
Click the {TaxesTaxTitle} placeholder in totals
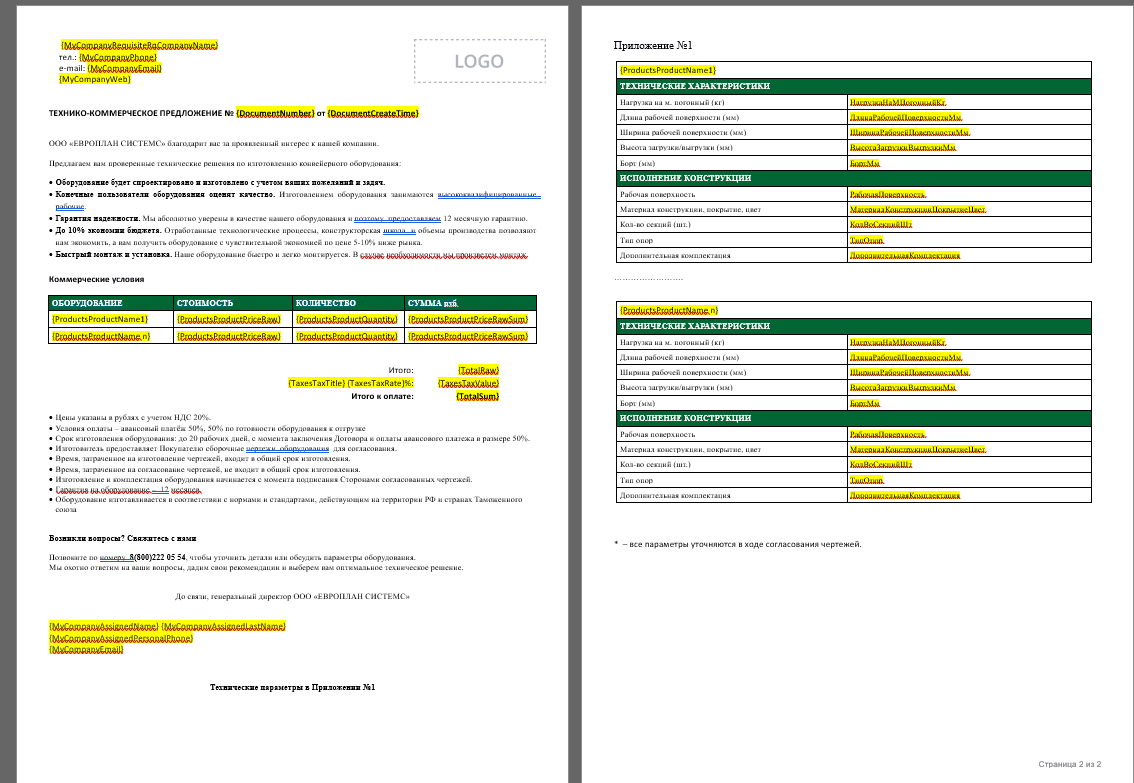316,383
